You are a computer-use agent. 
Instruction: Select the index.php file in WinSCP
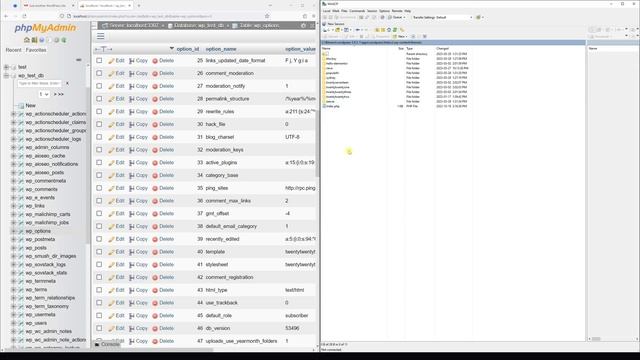click(x=333, y=106)
